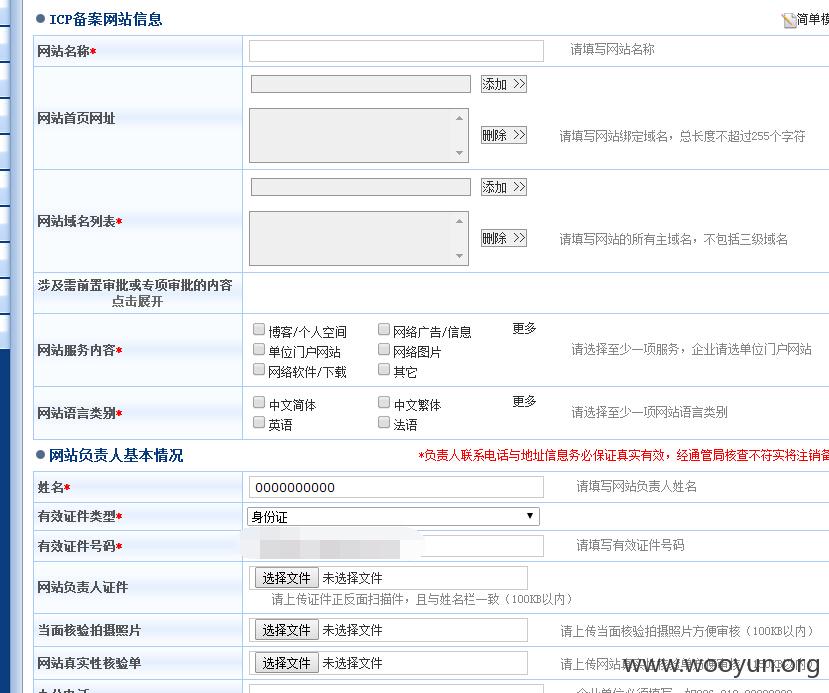This screenshot has width=829, height=693.
Task: Check the 中文简体 language checkbox
Action: tap(259, 402)
